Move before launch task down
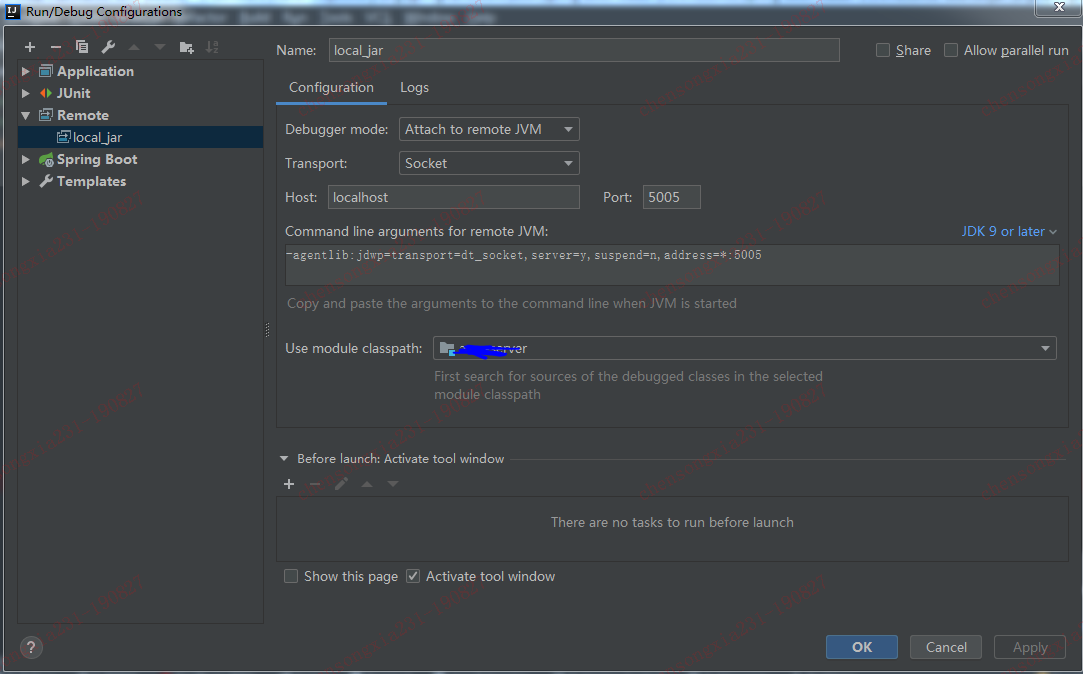This screenshot has height=674, width=1083. click(393, 484)
